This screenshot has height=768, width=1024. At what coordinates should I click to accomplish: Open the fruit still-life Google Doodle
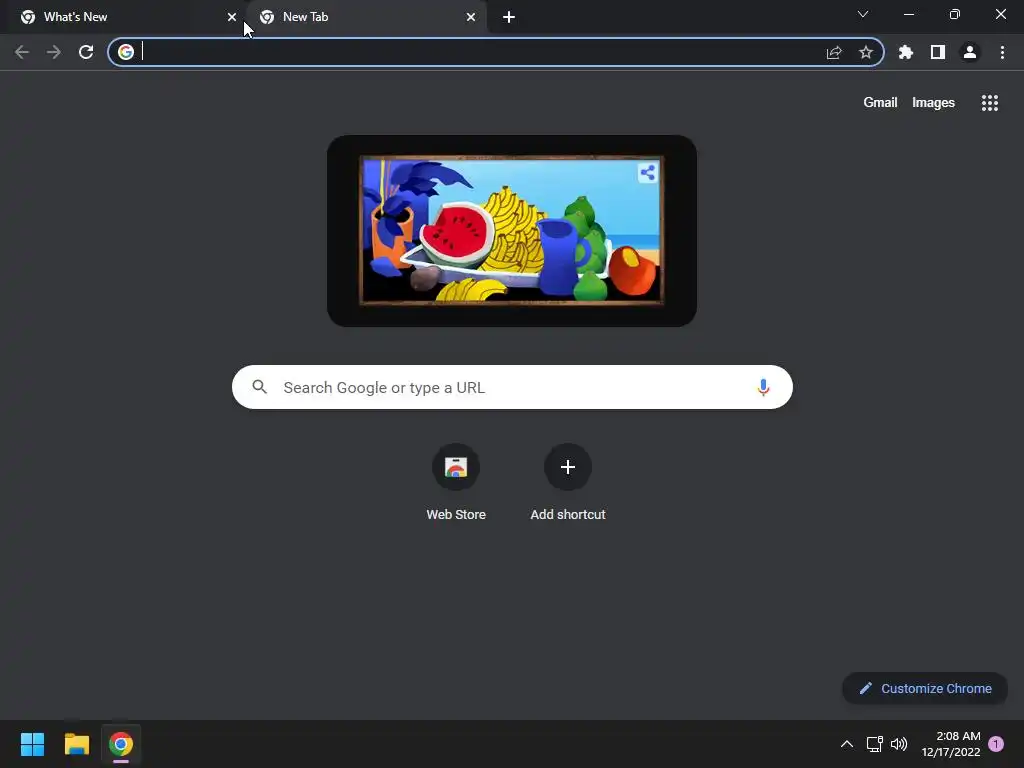pos(512,231)
